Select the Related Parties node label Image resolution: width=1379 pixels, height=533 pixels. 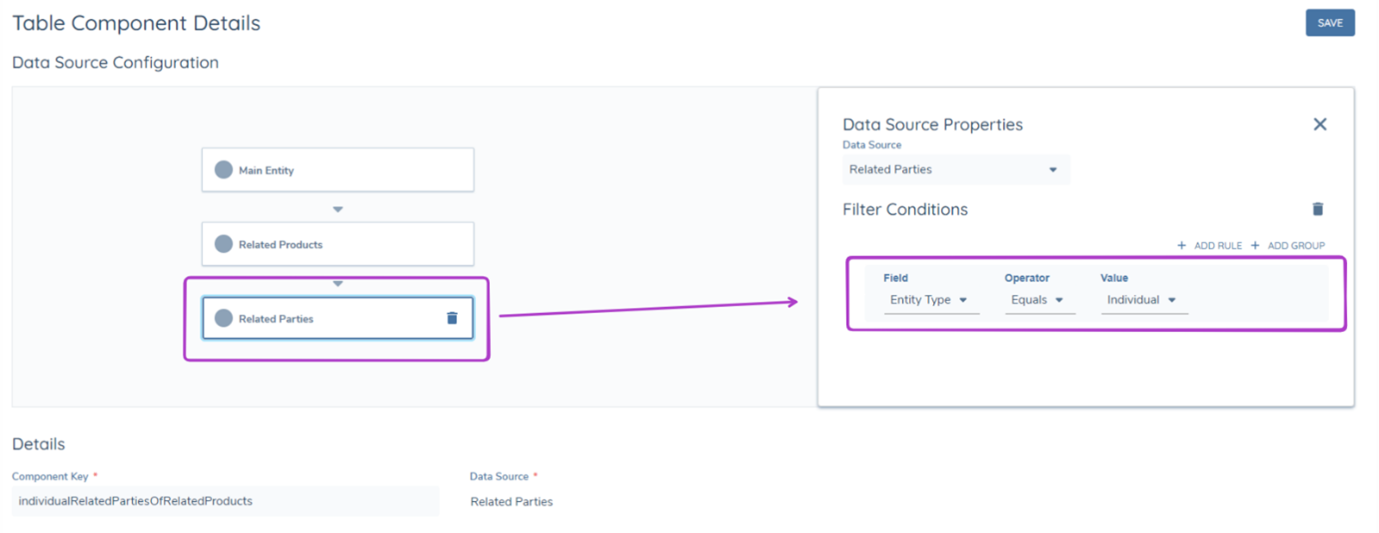tap(276, 319)
